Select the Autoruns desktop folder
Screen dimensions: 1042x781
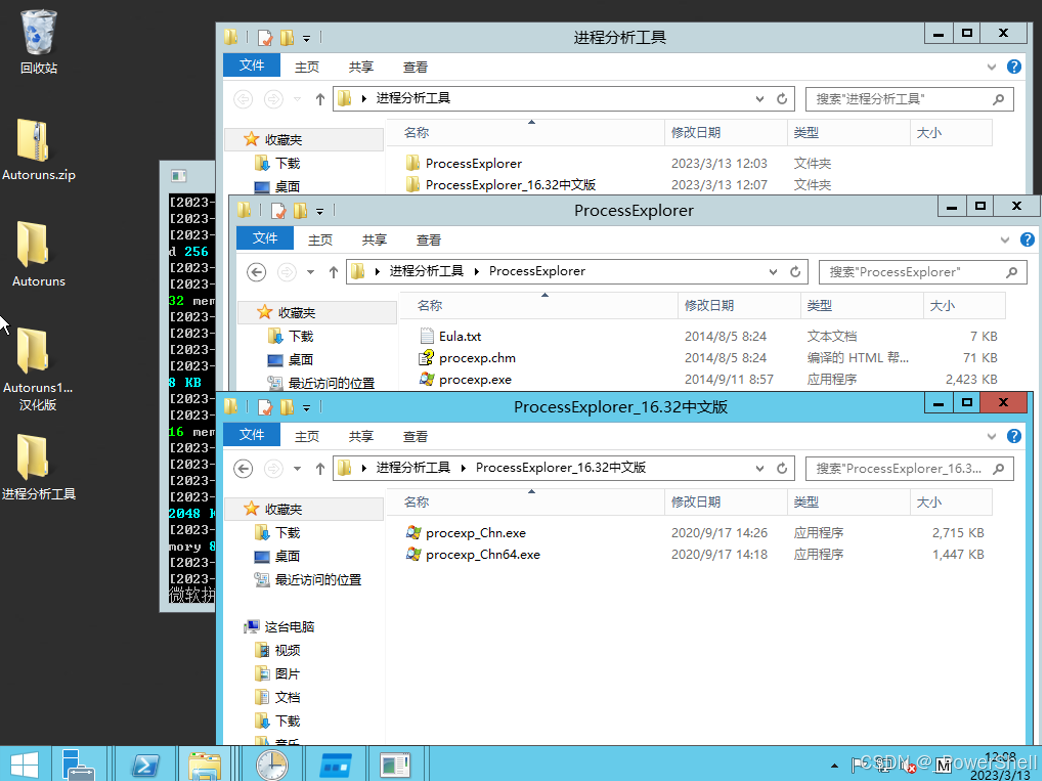(x=39, y=255)
